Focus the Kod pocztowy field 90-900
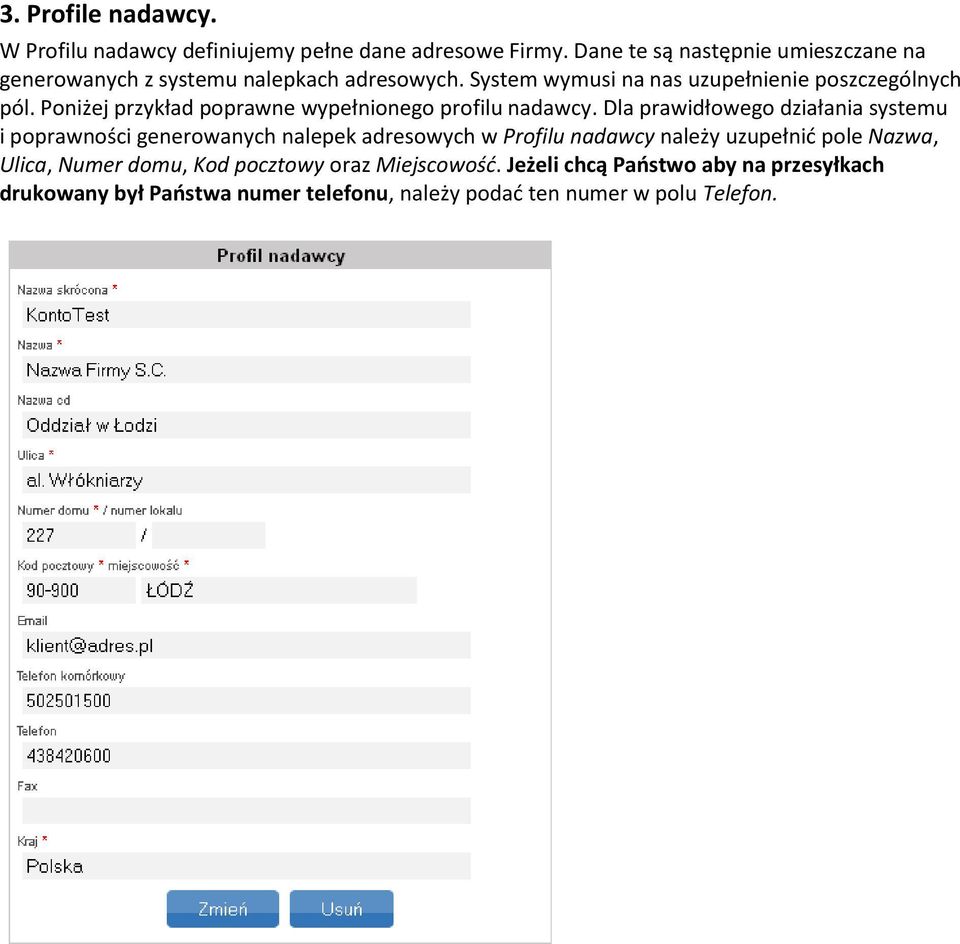Image resolution: width=960 pixels, height=944 pixels. click(x=78, y=590)
